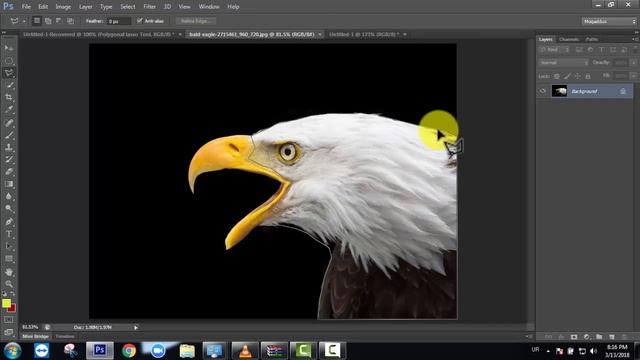Open the Fill slider arrow

633,76
